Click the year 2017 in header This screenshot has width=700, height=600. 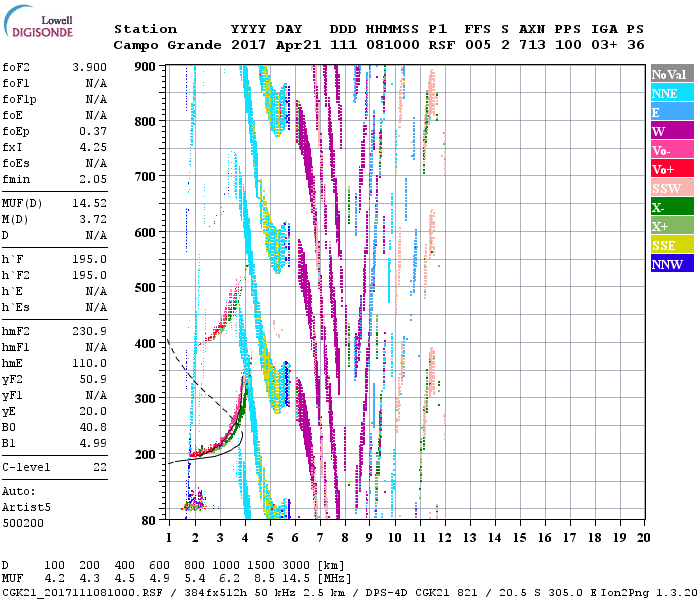coord(248,45)
